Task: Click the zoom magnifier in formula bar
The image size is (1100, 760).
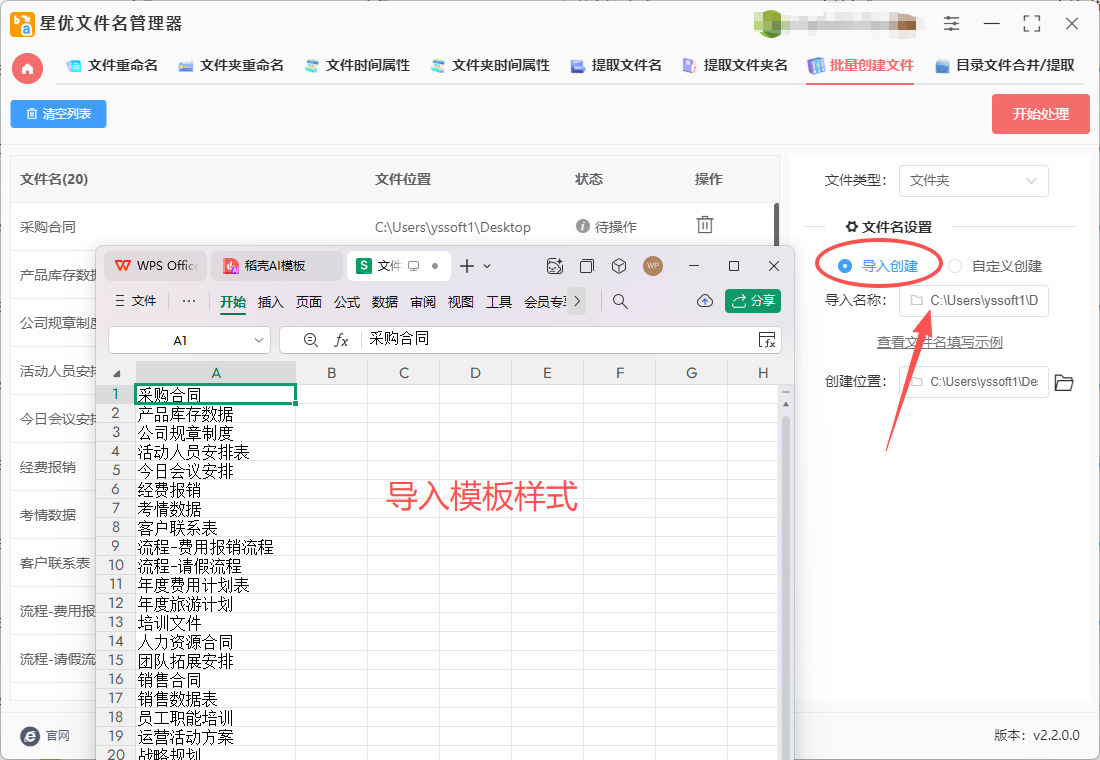Action: [x=311, y=340]
